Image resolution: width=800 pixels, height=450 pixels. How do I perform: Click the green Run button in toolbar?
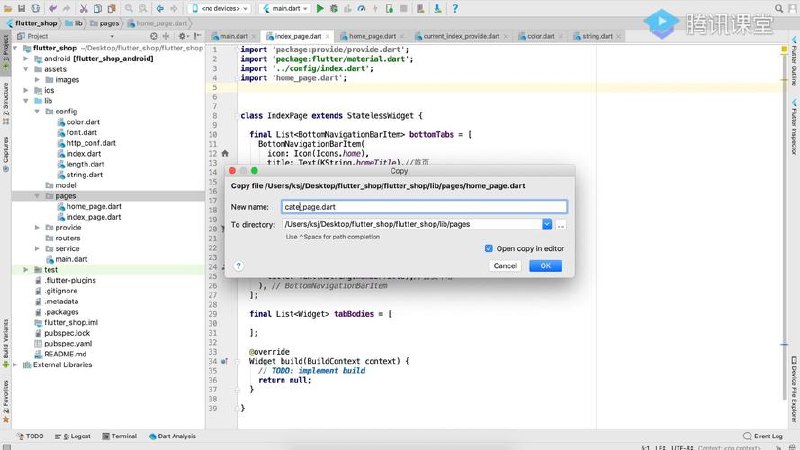tap(320, 8)
